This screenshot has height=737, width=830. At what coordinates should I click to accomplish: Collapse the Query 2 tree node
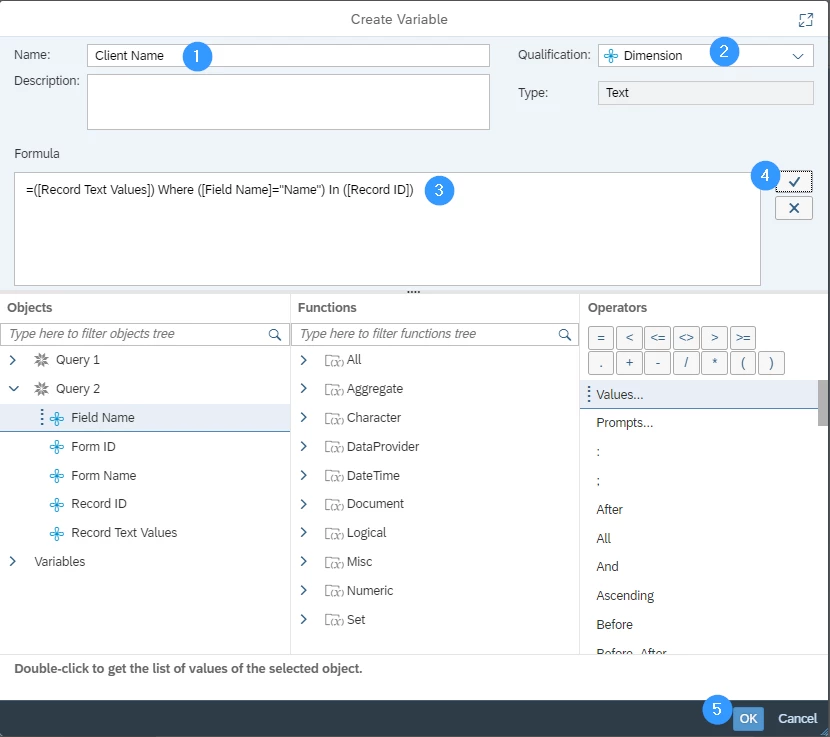coord(14,389)
